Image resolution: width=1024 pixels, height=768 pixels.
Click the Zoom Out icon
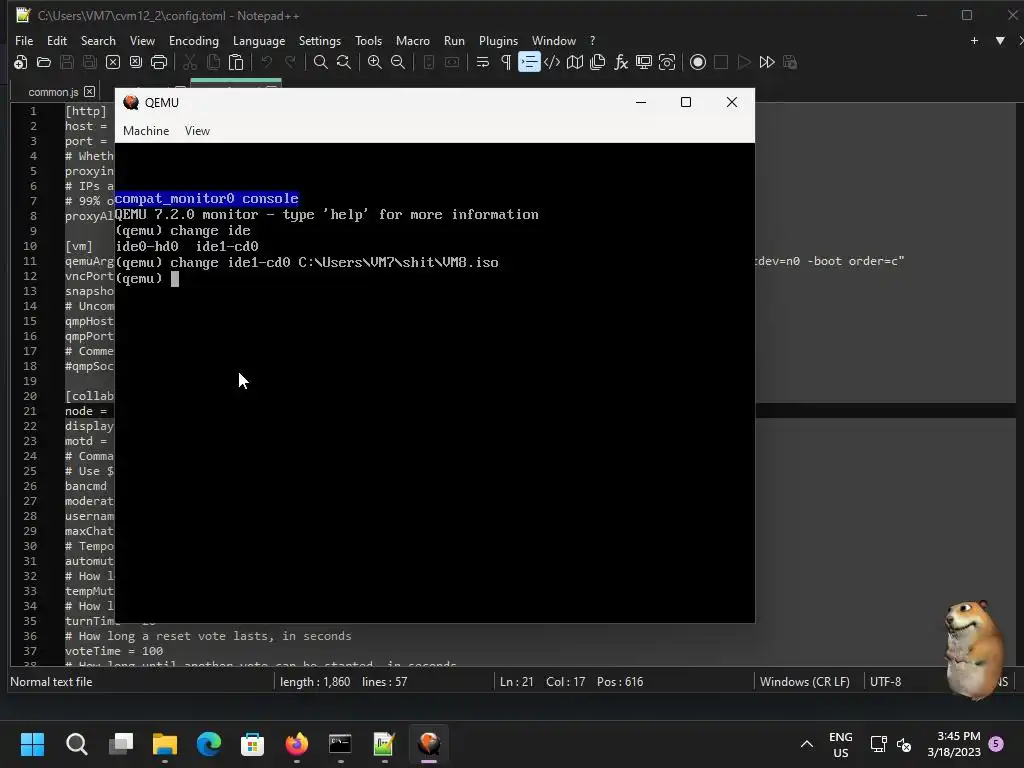(398, 62)
